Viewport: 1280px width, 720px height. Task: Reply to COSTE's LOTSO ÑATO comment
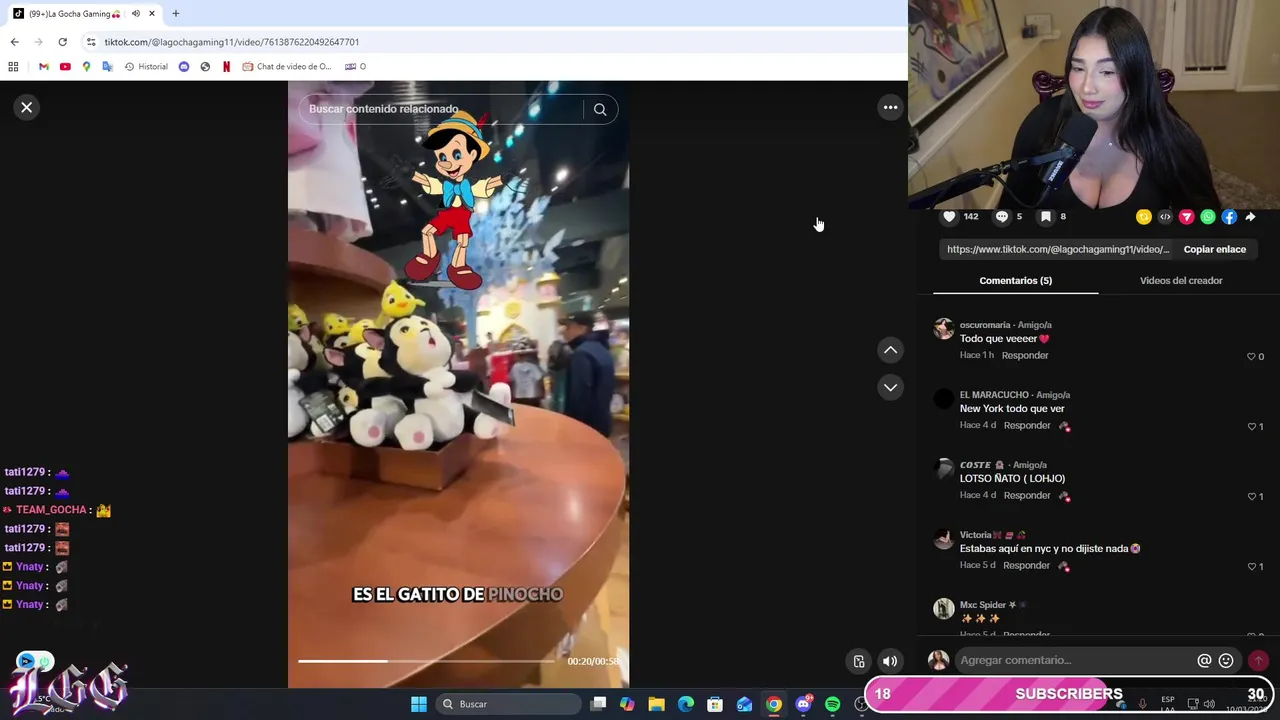pyautogui.click(x=1027, y=495)
